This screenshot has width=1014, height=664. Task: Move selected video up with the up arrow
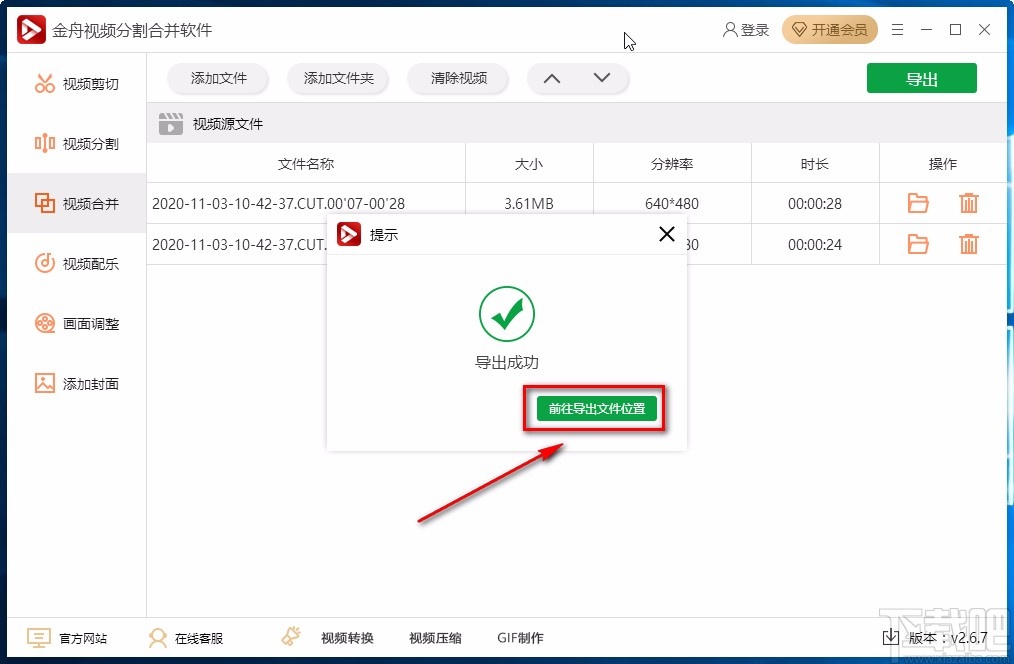tap(551, 77)
